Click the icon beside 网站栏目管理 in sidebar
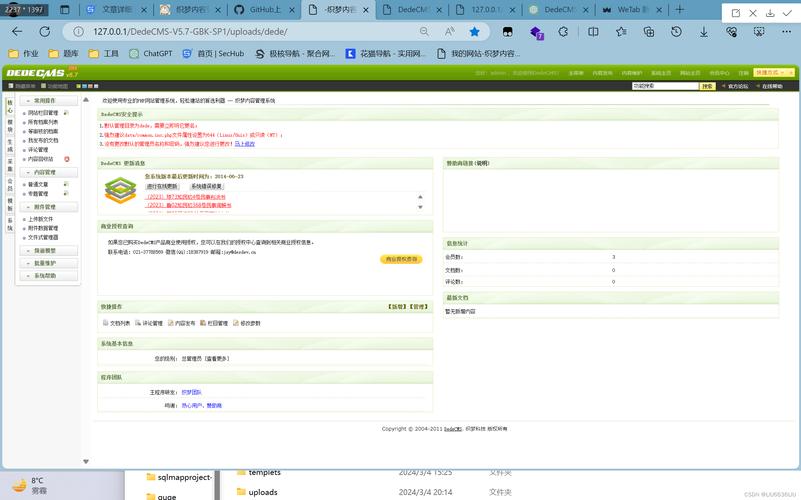This screenshot has width=801, height=500. [66, 112]
